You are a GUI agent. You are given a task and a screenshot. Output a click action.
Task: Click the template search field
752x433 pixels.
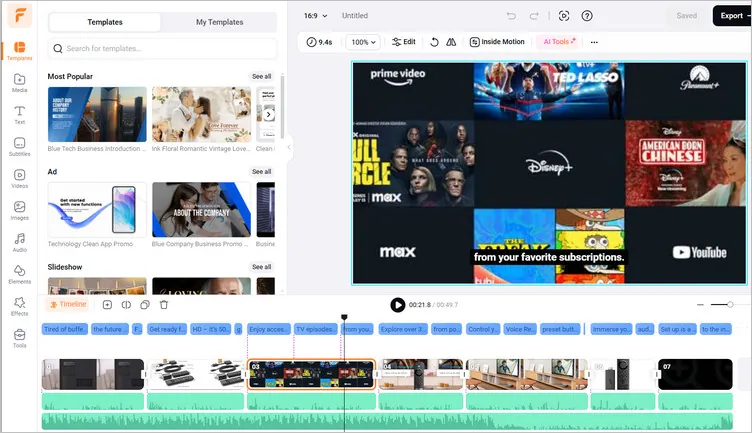tap(163, 48)
